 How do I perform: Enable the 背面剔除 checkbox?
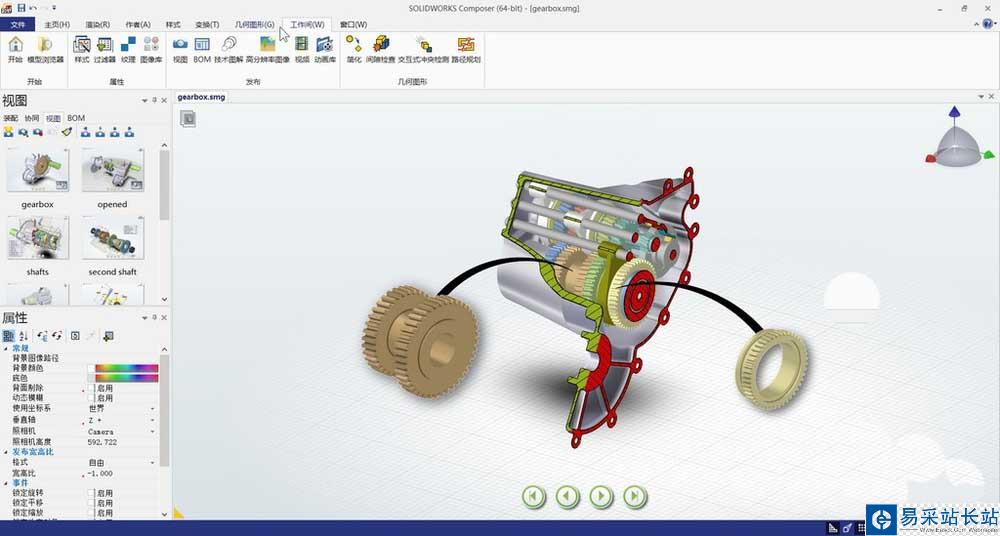click(x=92, y=388)
